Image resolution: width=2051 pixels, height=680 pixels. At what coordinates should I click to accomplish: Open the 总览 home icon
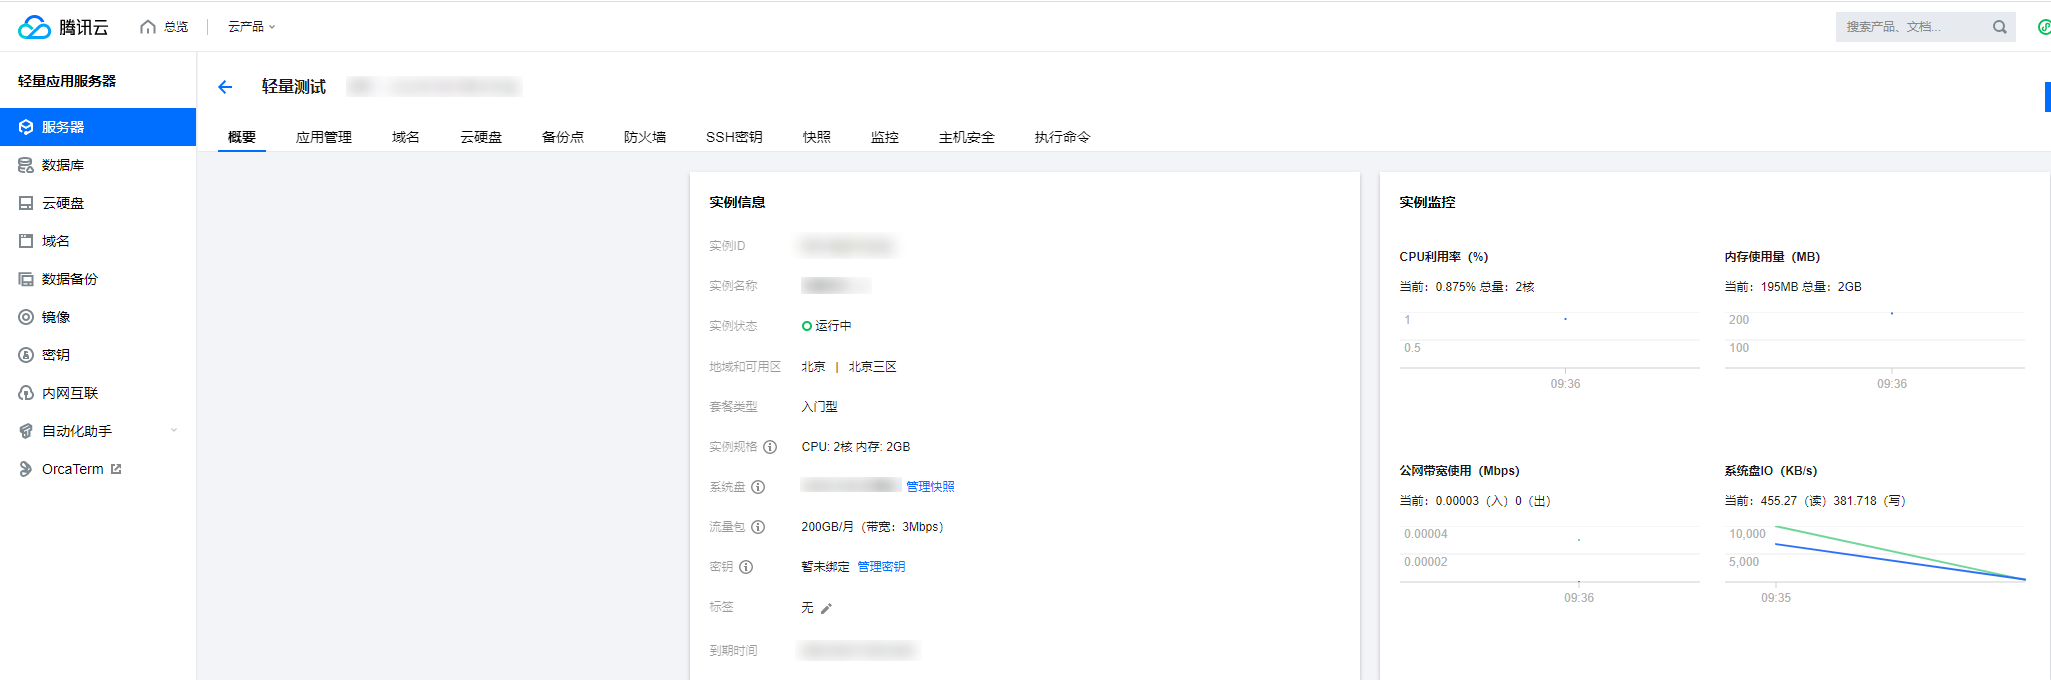coord(148,27)
